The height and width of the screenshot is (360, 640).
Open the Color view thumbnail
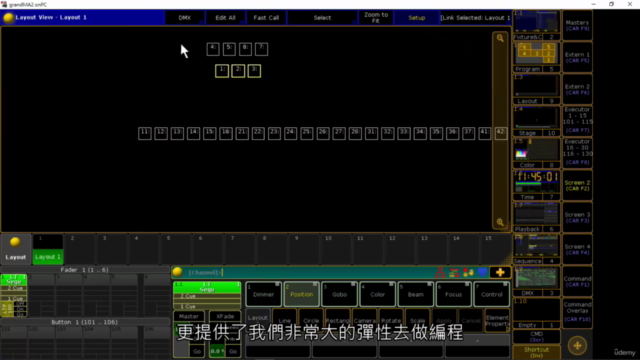(x=536, y=153)
